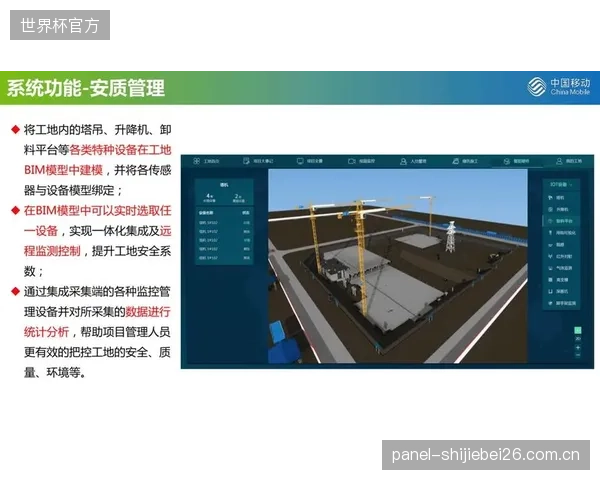
Task: Click the device item just below 卸料平台
Action: (561, 233)
